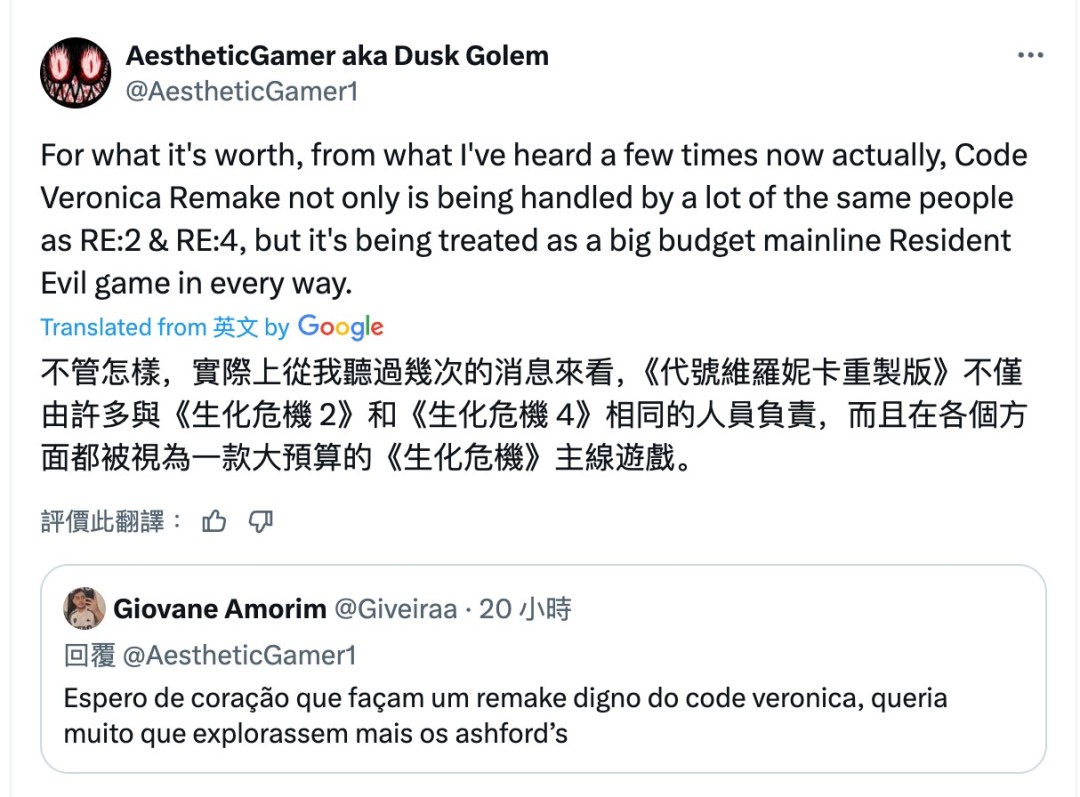This screenshot has width=1080, height=797.
Task: Click the thumbs up translation rating icon
Action: point(213,521)
